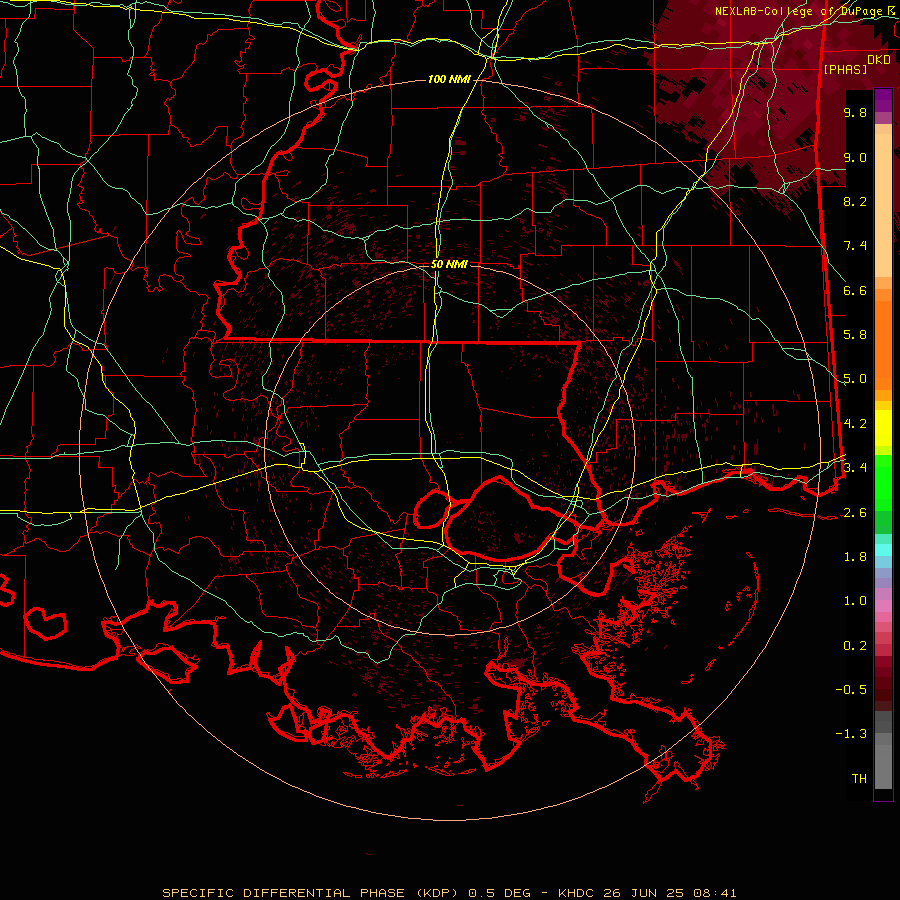Click the "5.8" scale value
The height and width of the screenshot is (900, 900).
[855, 335]
